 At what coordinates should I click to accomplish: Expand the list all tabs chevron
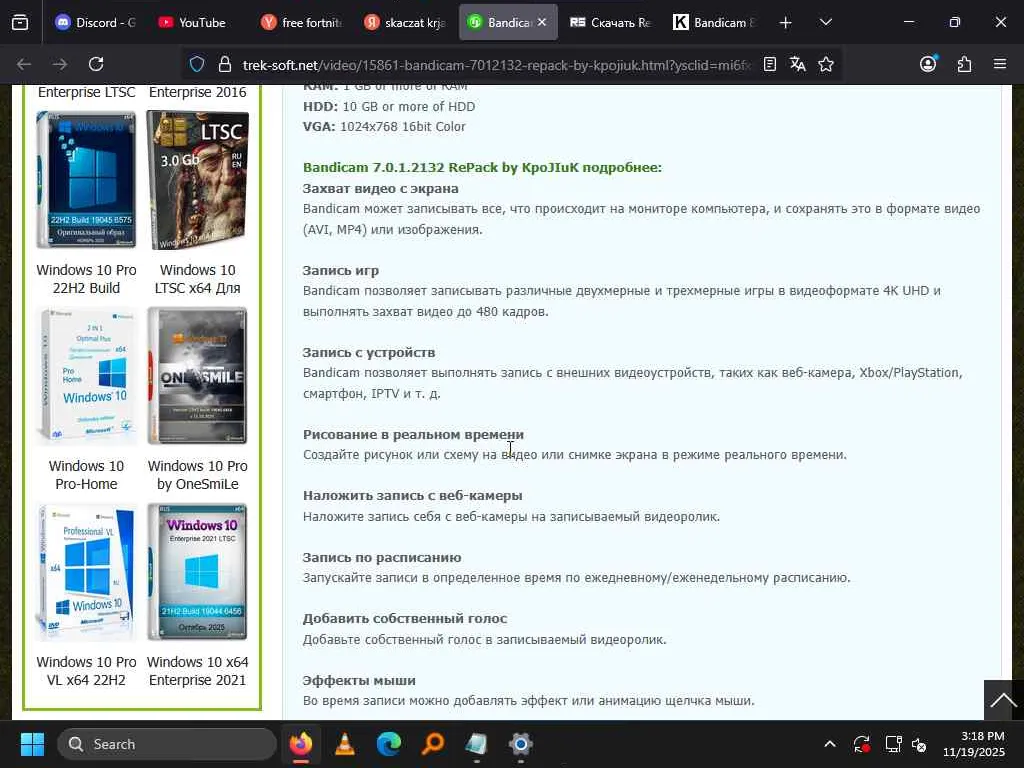[x=825, y=22]
